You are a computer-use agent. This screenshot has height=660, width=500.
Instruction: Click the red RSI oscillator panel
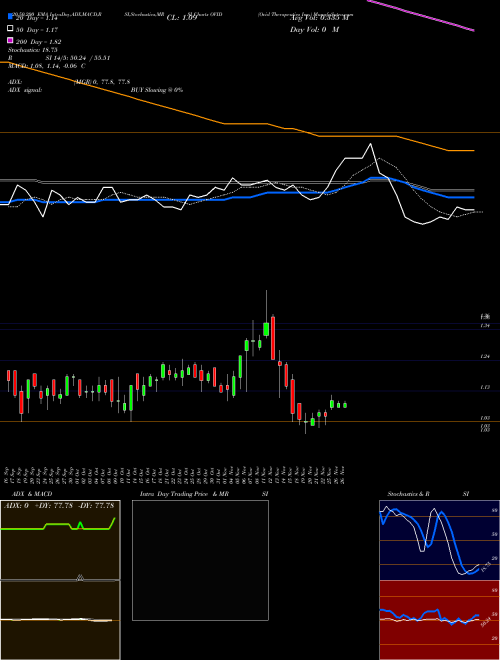click(x=439, y=620)
